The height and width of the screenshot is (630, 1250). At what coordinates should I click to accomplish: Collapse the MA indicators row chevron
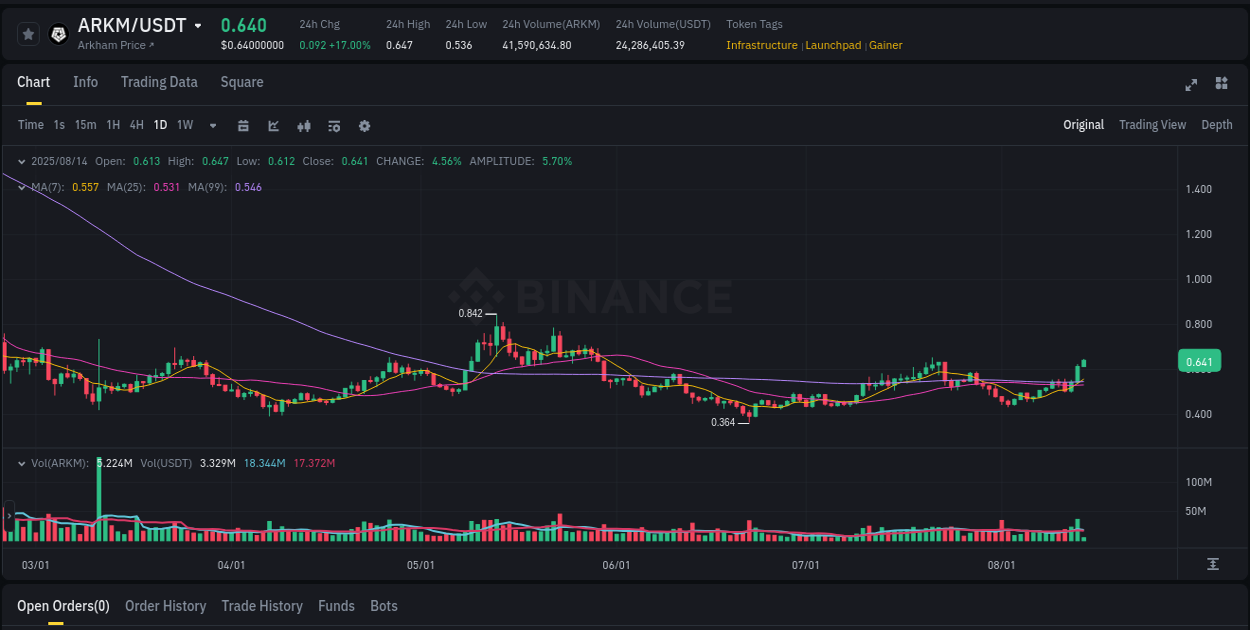pos(21,187)
